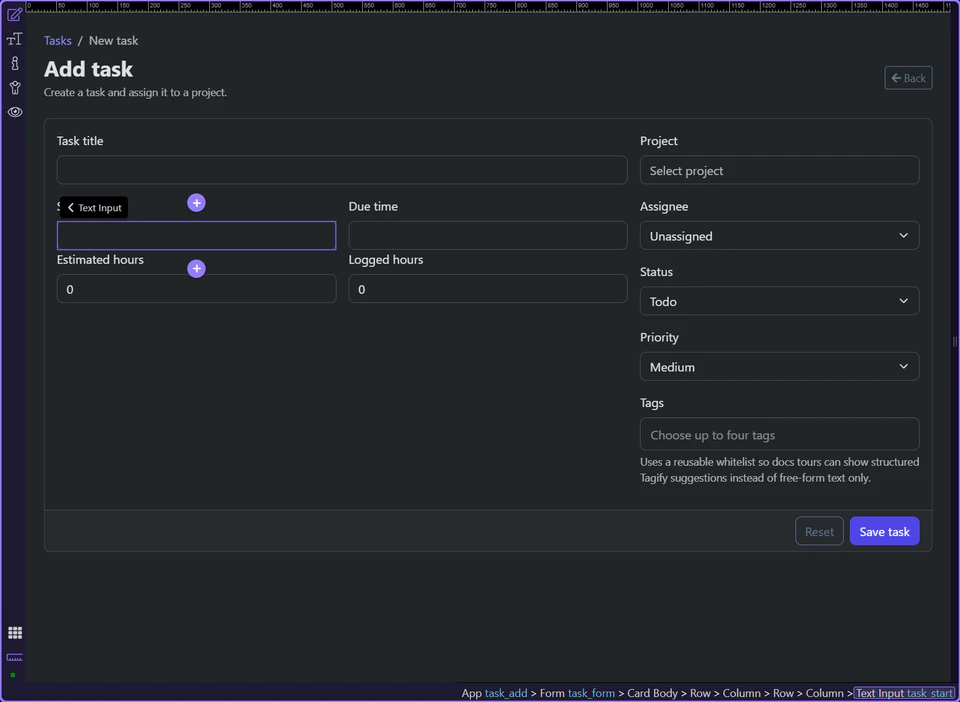Click inside the Tags input field
This screenshot has width=960, height=702.
779,434
